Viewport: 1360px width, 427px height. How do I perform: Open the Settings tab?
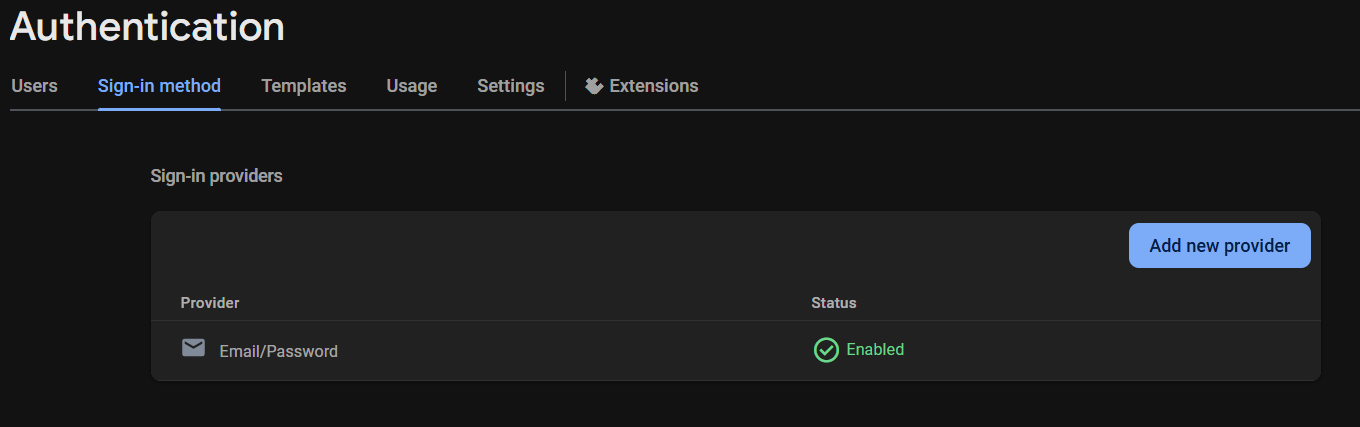(x=511, y=86)
